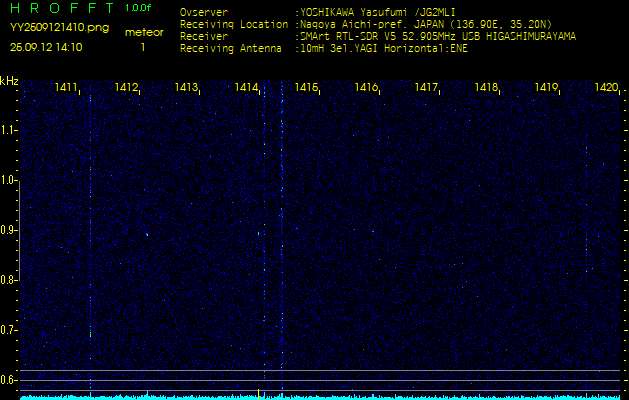629x400 pixels.
Task: Click the 1.1 frequency axis label
Action: coord(9,130)
